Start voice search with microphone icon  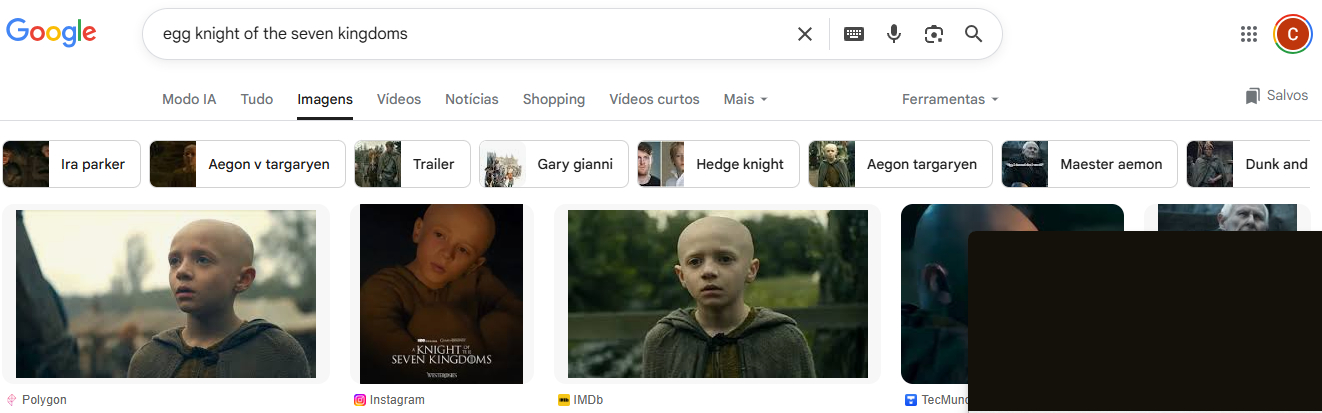coord(893,34)
